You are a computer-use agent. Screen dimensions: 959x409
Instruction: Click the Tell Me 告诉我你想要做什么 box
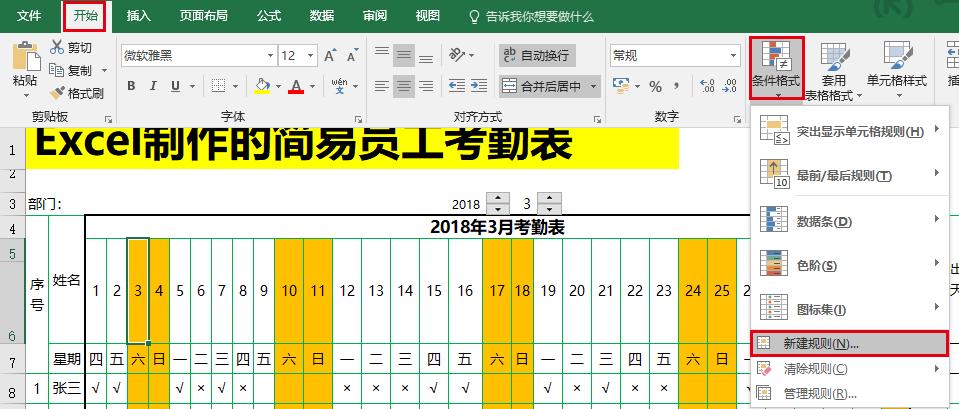531,17
